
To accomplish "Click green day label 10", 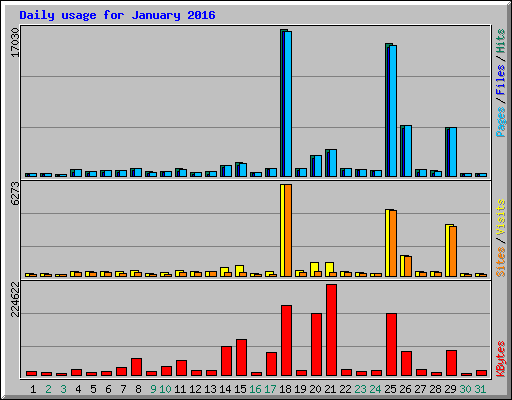I will (x=165, y=389).
